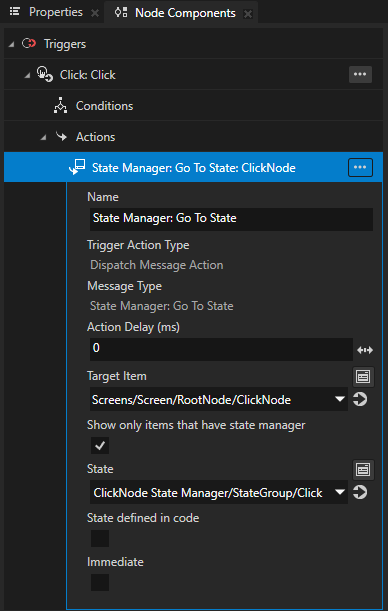Click the Triggers heading text
This screenshot has height=611, width=388.
[65, 44]
